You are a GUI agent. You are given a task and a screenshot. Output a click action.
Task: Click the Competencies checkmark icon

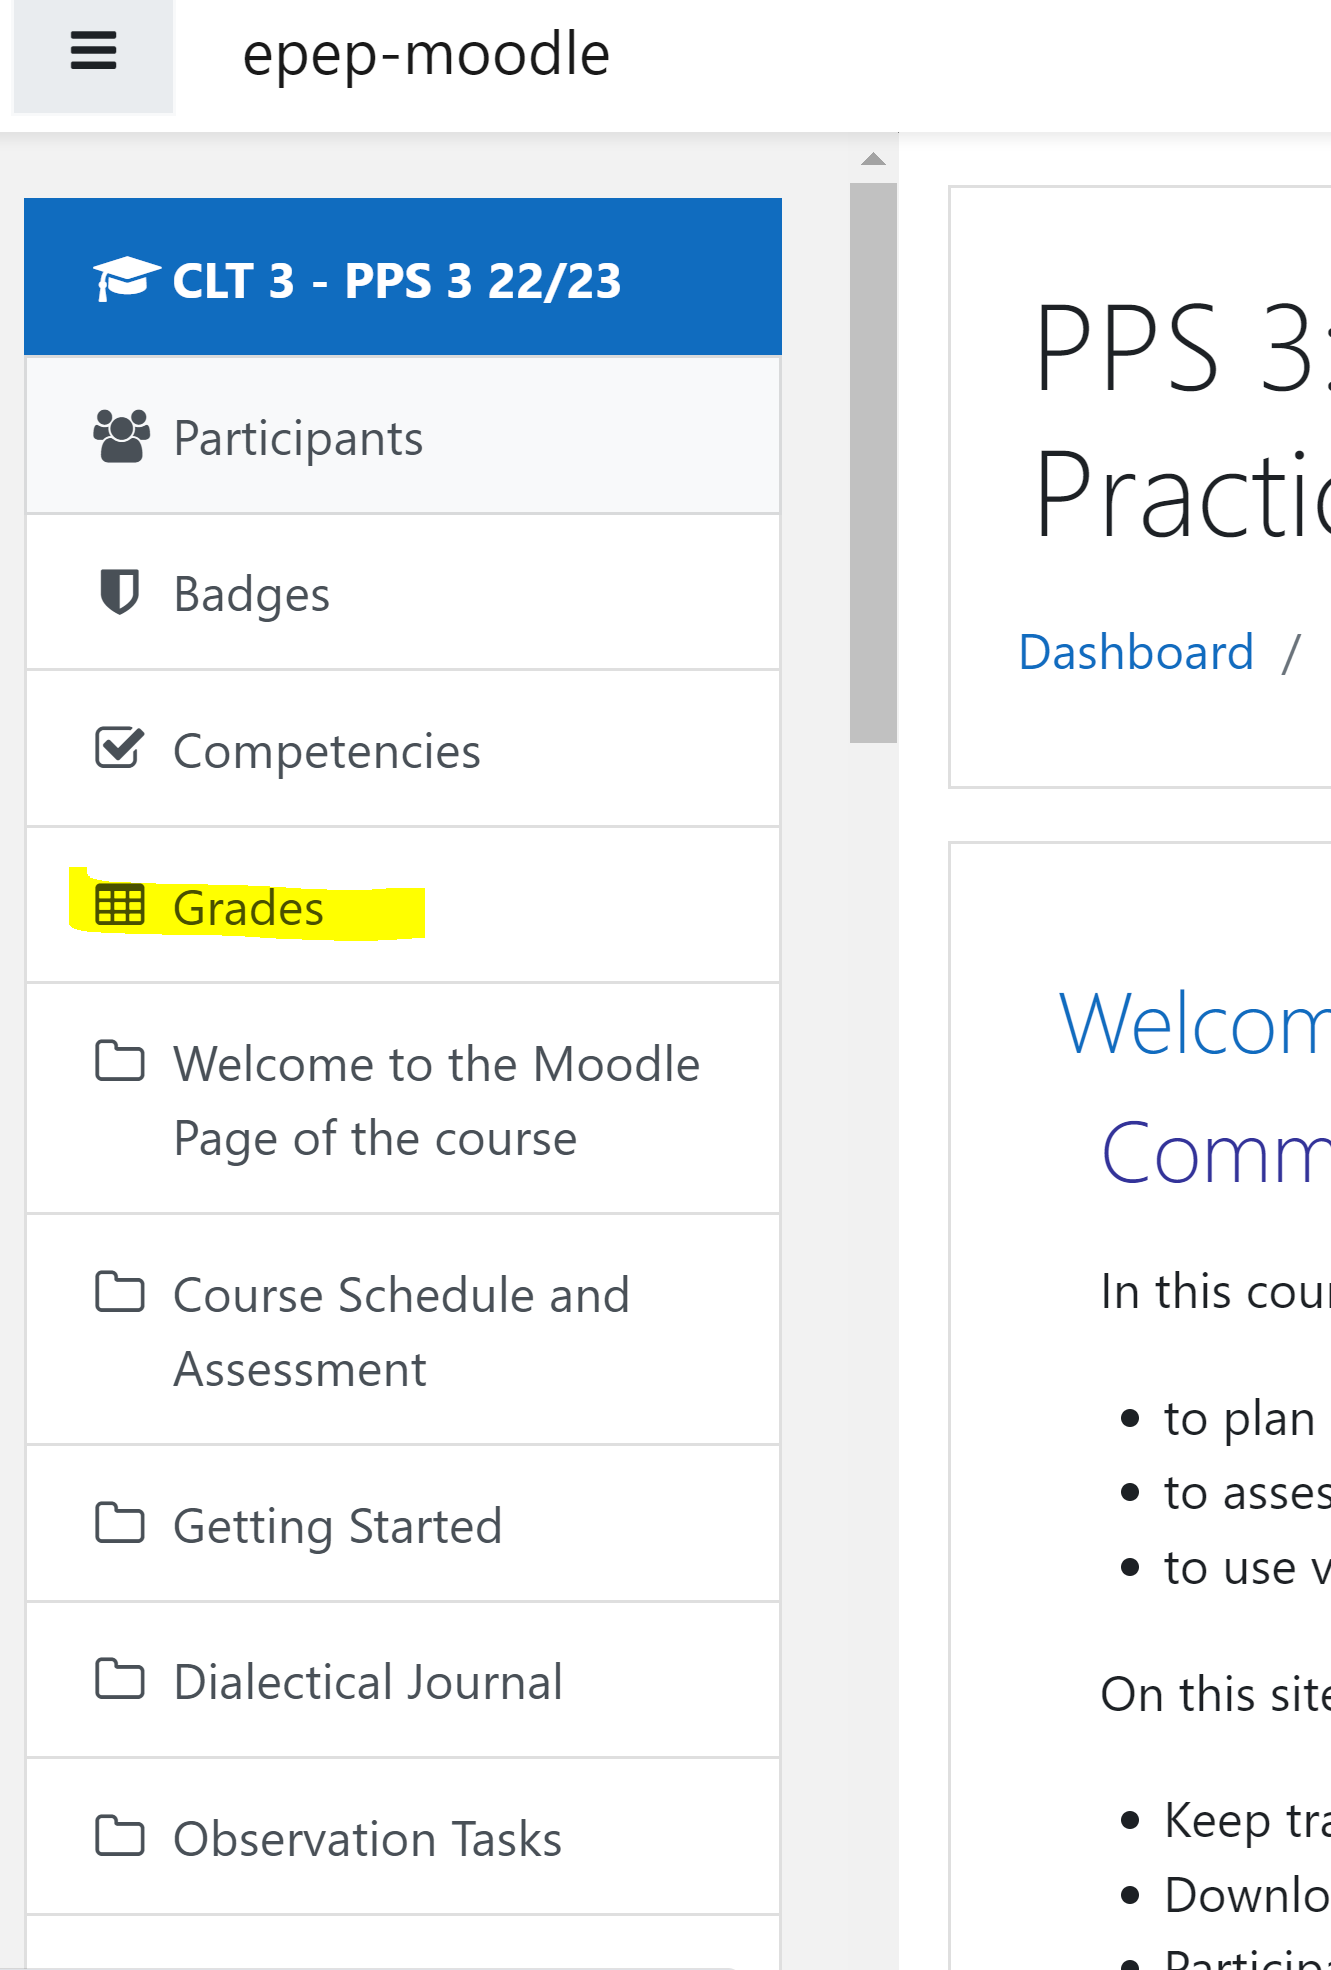pos(119,748)
